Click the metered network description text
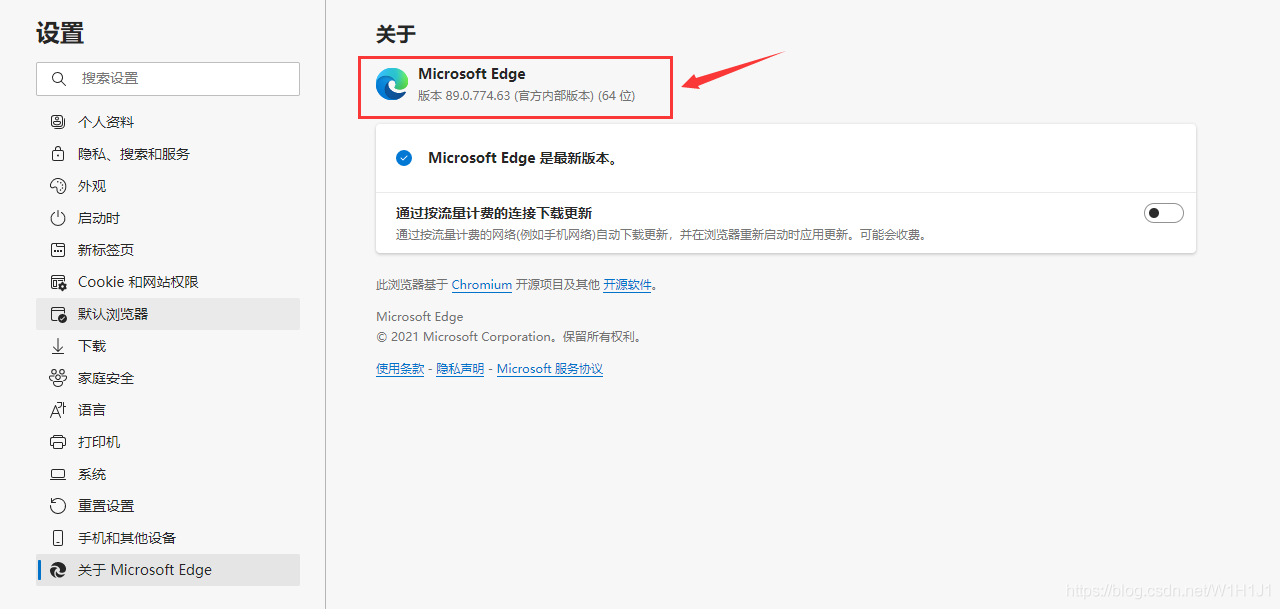This screenshot has width=1280, height=609. [x=662, y=235]
